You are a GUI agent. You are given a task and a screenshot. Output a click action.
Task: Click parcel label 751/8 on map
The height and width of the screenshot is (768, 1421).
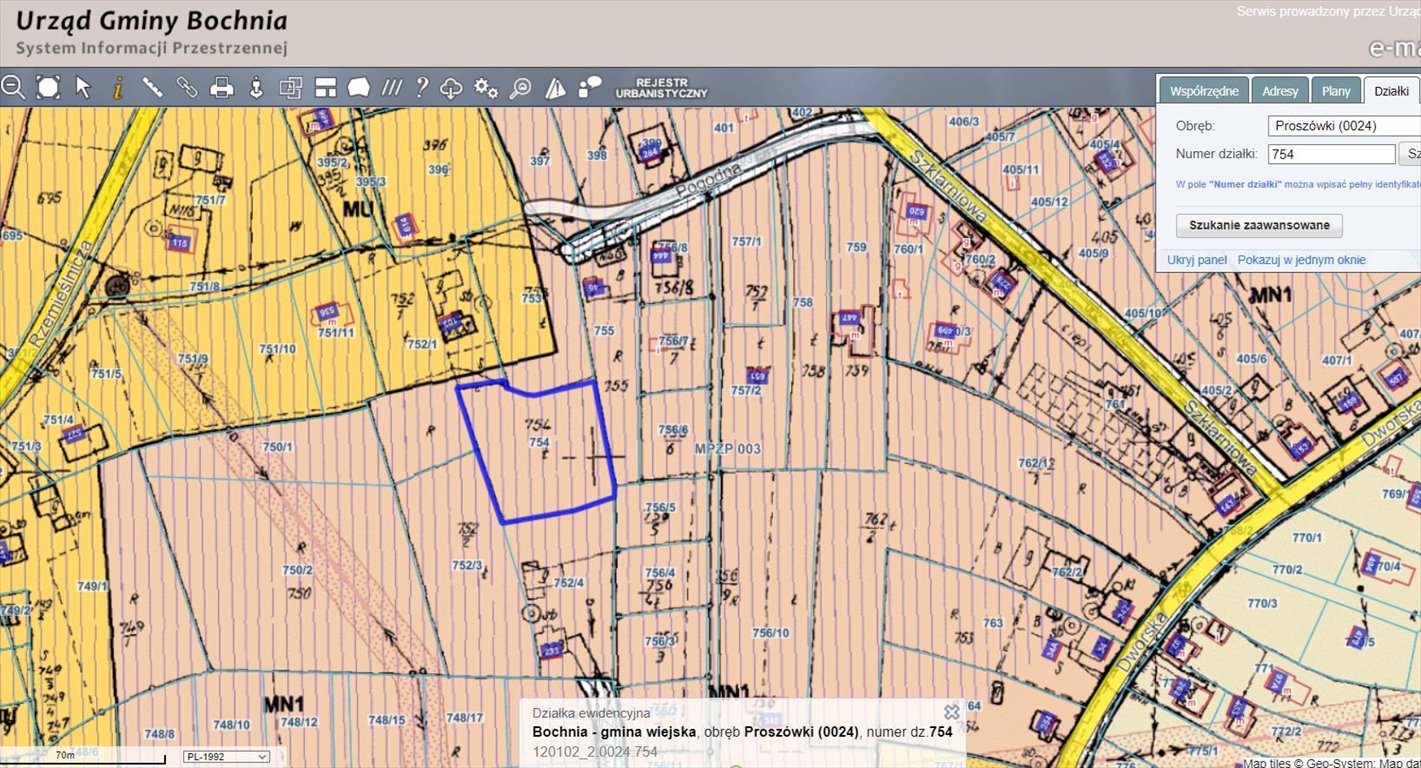203,286
